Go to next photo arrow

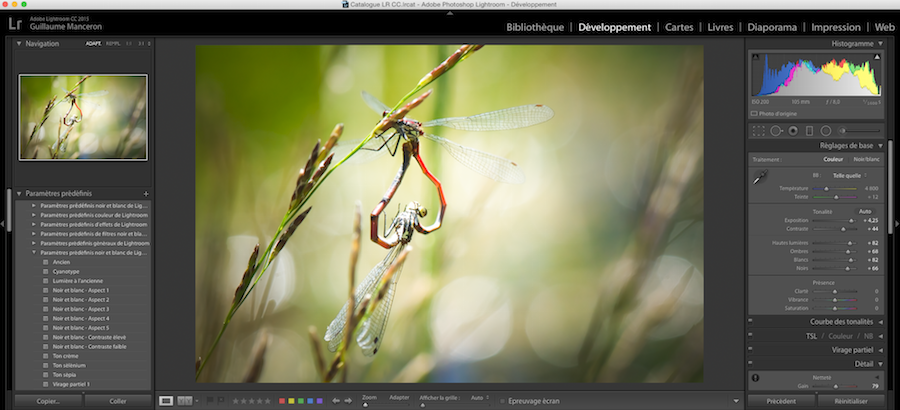[348, 401]
